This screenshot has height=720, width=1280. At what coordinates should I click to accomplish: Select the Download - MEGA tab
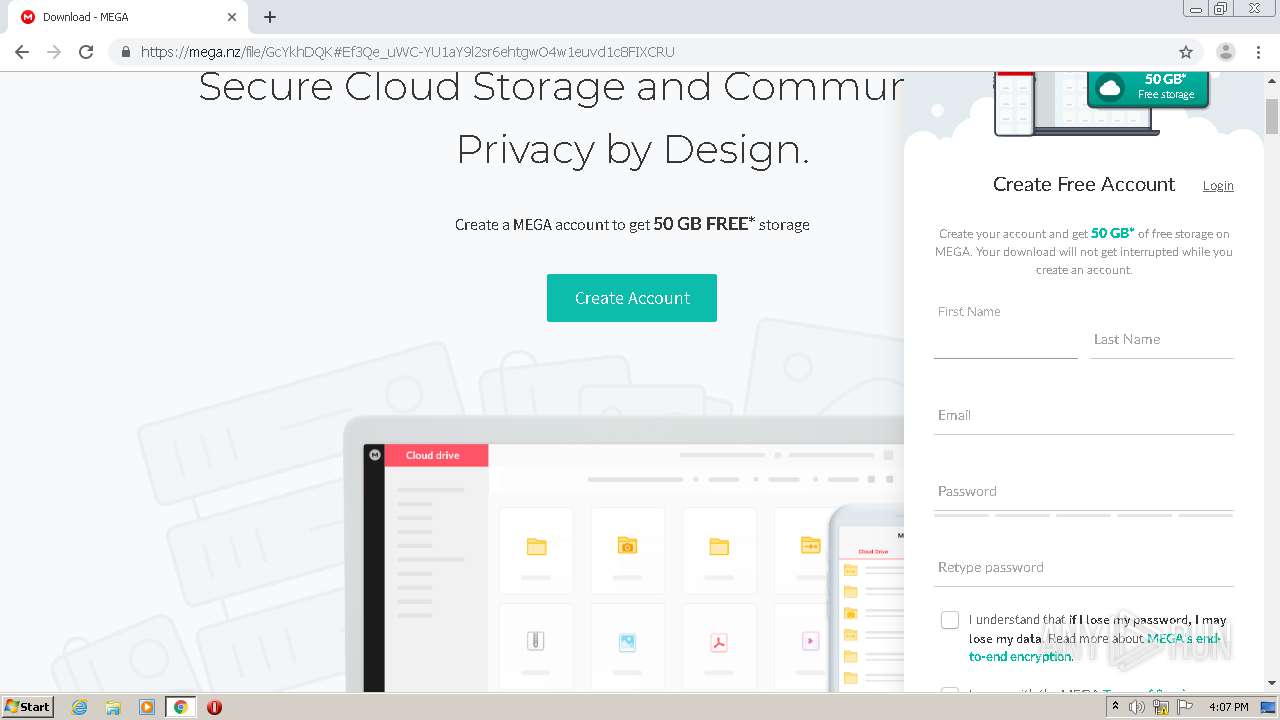tap(127, 17)
